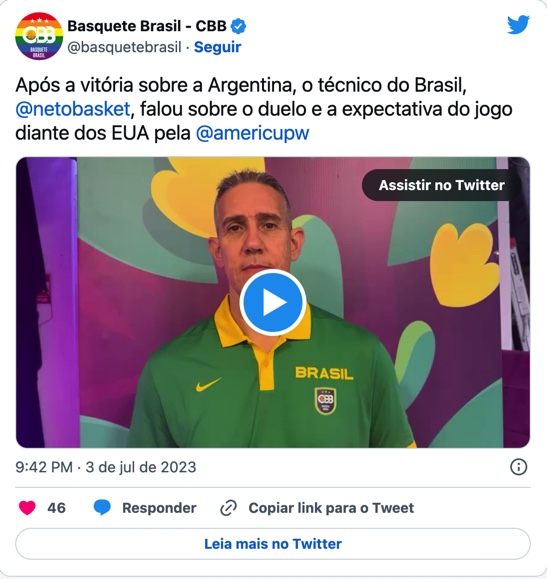Click Leia mais no Twitter button
This screenshot has height=579, width=547.
273,544
